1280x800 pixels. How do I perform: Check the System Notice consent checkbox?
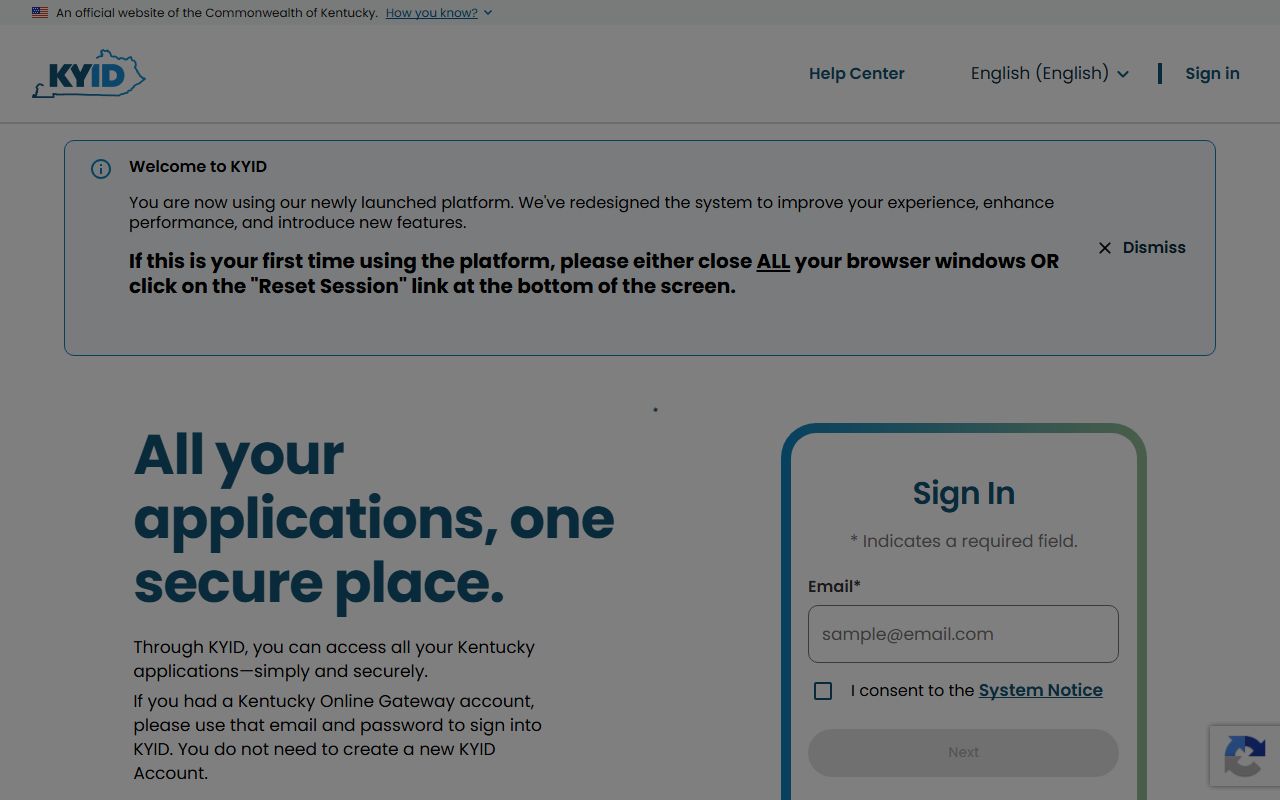tap(823, 691)
